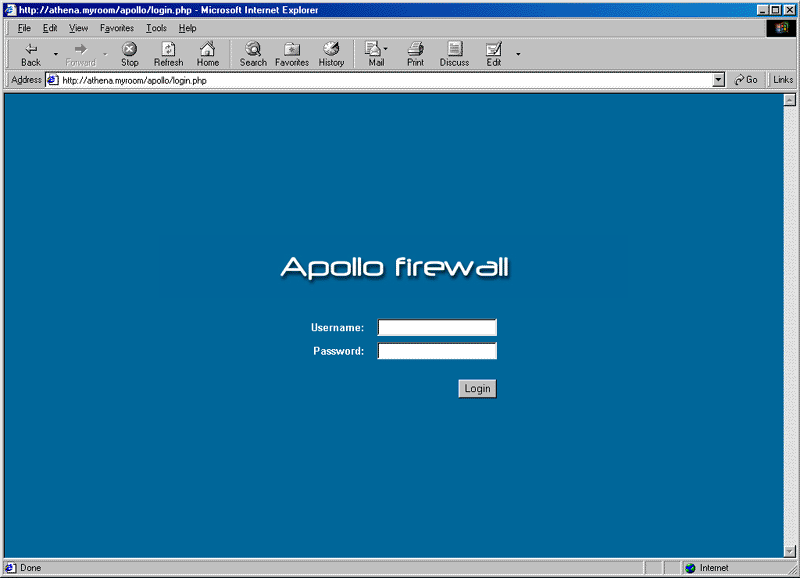The height and width of the screenshot is (578, 800).
Task: Show the History panel icon
Action: [x=331, y=49]
